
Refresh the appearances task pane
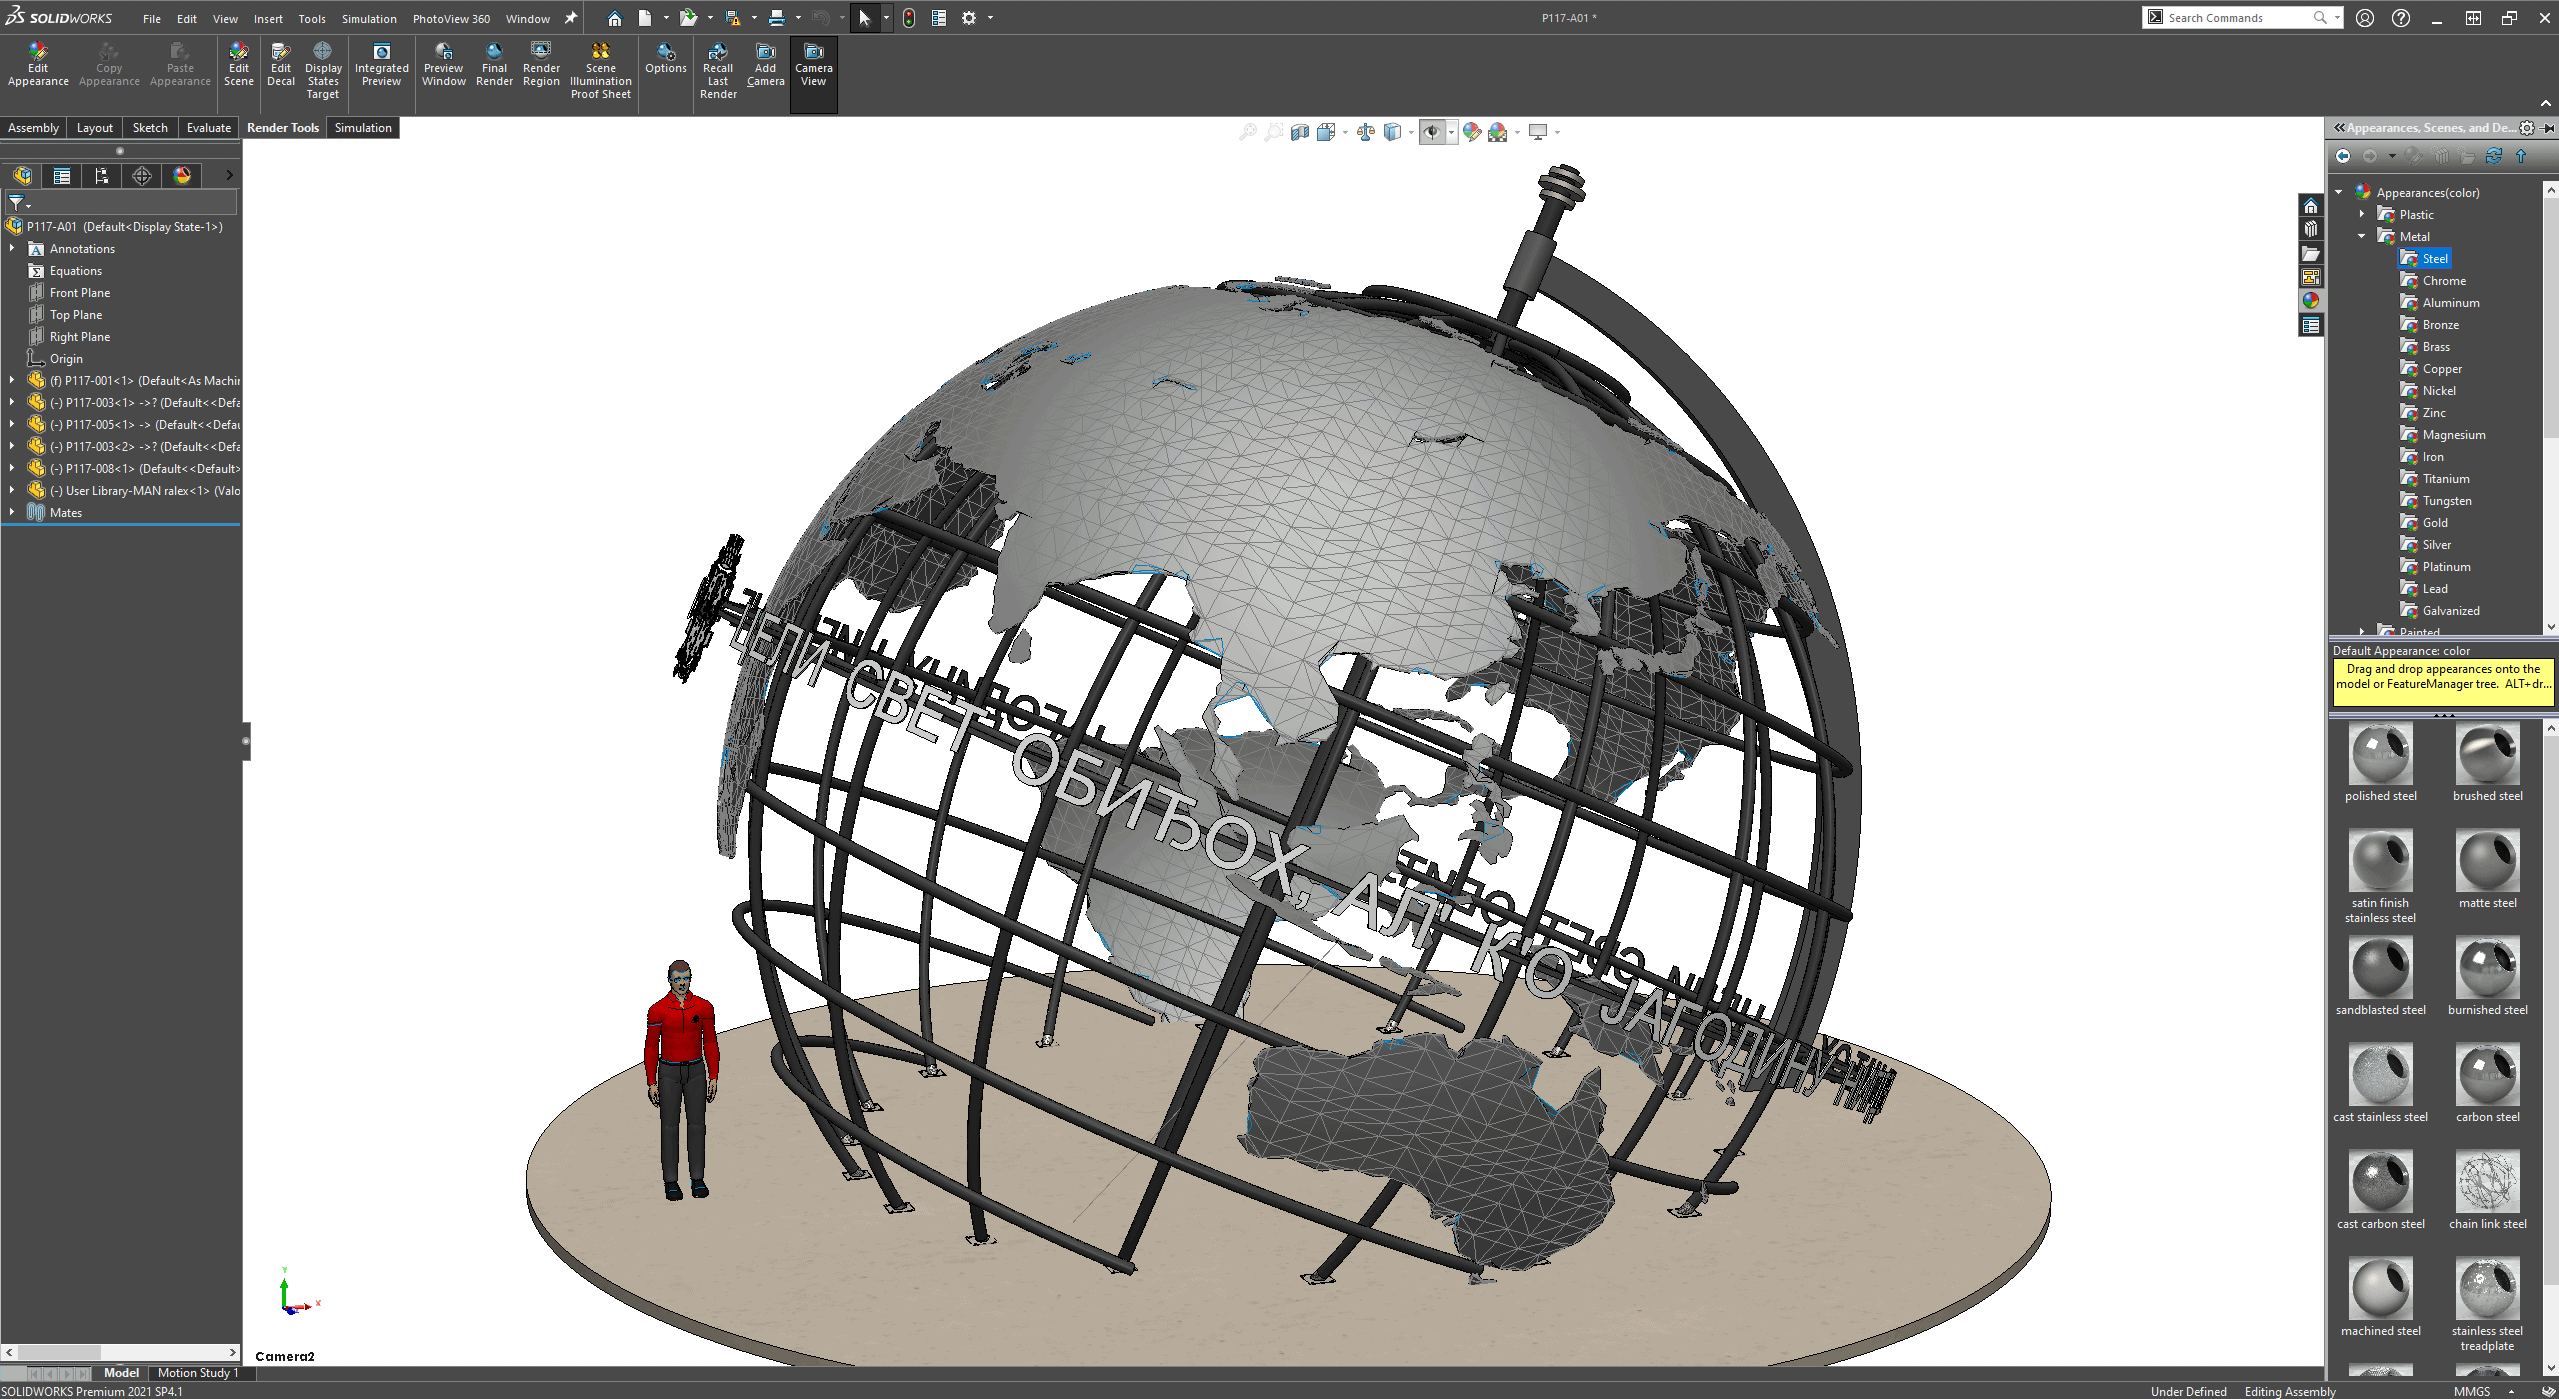point(2493,156)
